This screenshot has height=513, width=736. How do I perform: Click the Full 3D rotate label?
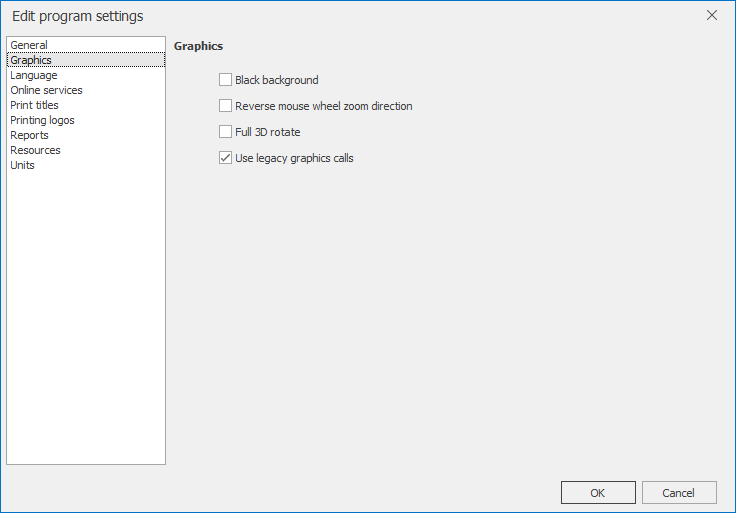pyautogui.click(x=268, y=132)
